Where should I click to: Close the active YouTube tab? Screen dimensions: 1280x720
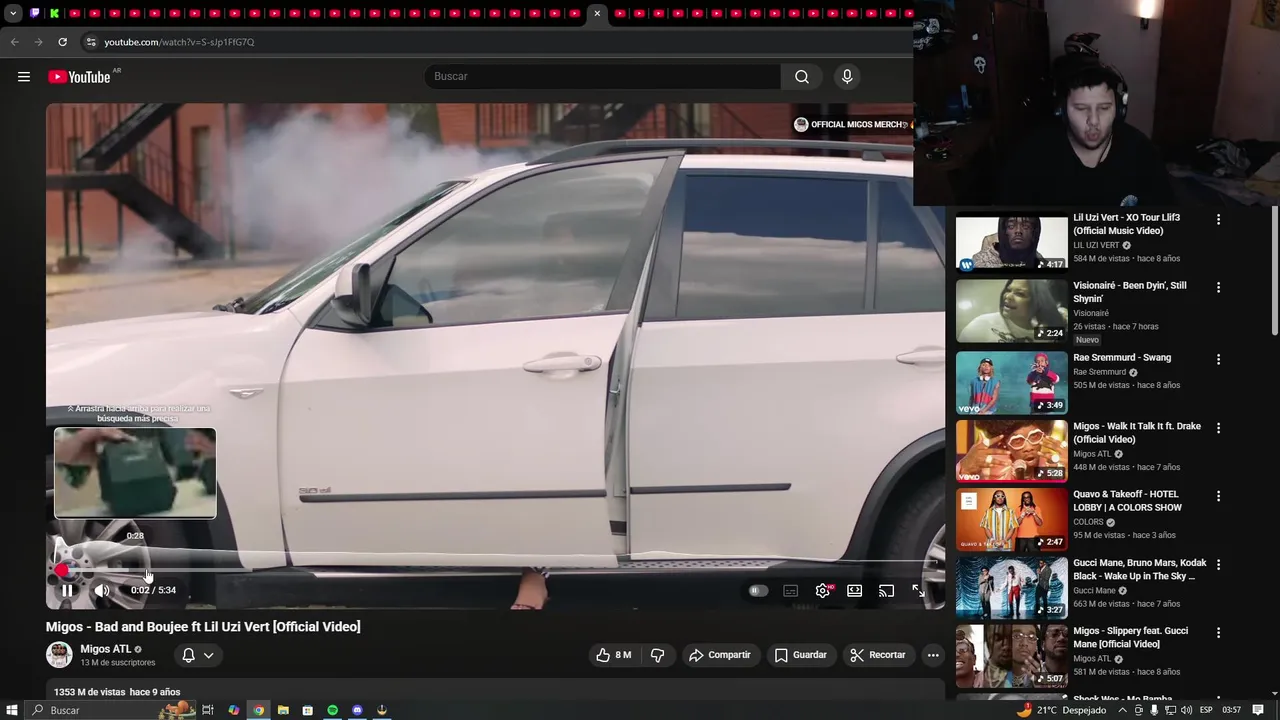pyautogui.click(x=597, y=13)
